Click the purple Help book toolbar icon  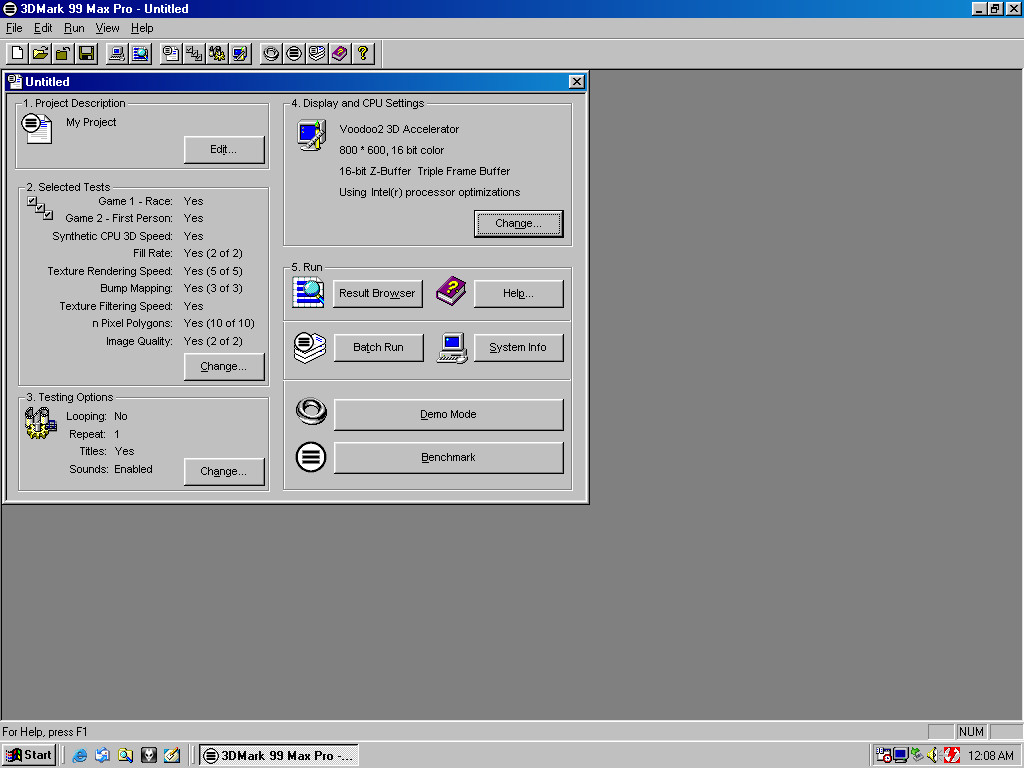click(340, 53)
